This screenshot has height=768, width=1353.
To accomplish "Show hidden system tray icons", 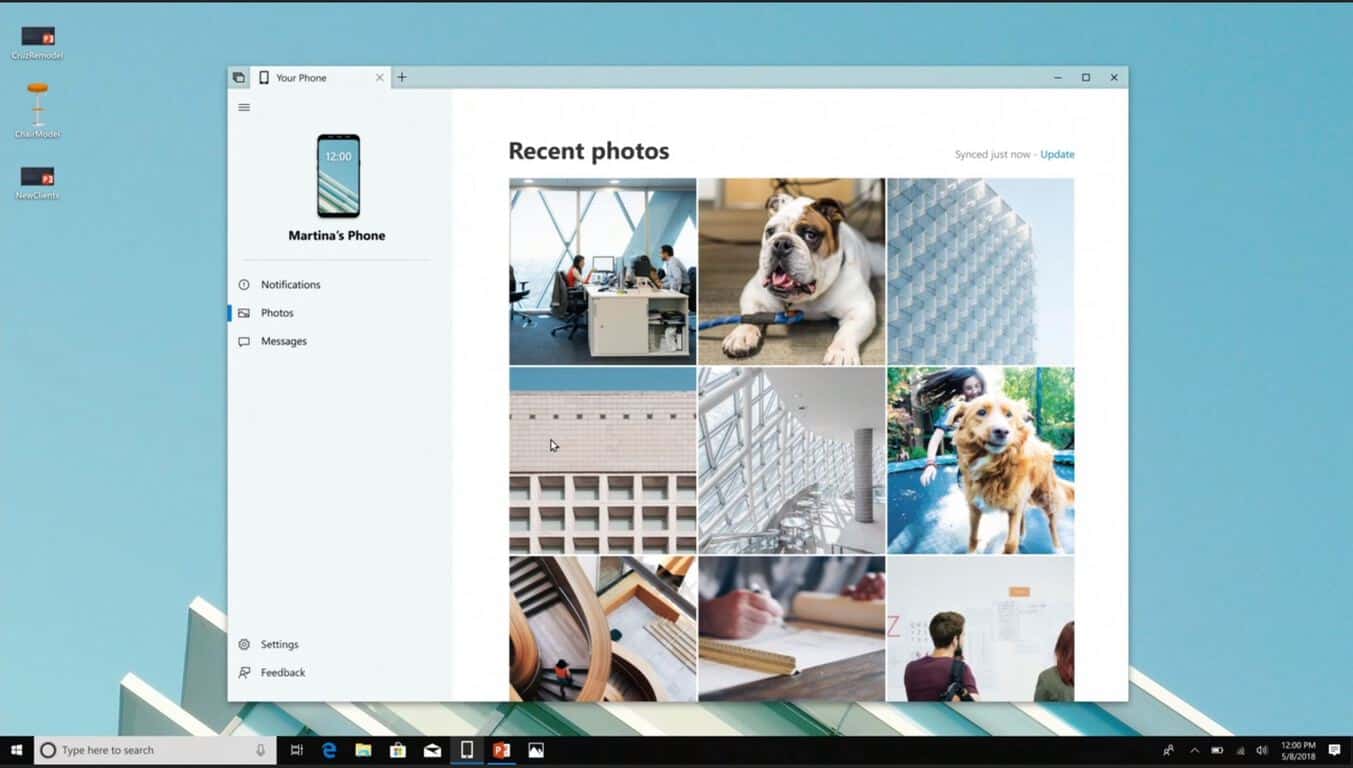I will click(x=1194, y=750).
